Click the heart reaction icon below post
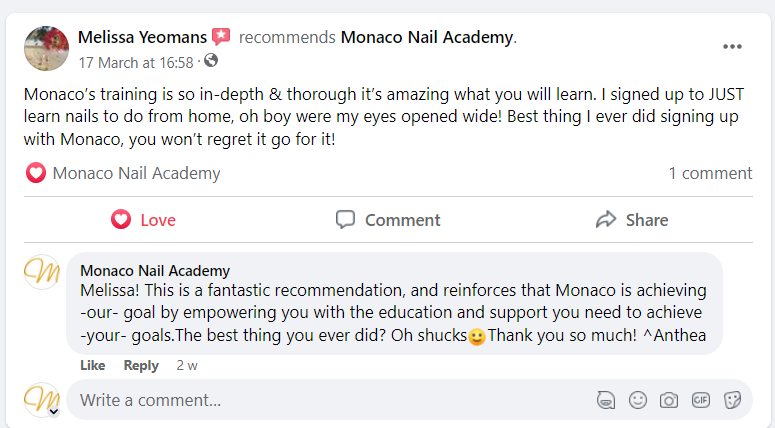Viewport: 775px width, 428px height. pyautogui.click(x=36, y=173)
